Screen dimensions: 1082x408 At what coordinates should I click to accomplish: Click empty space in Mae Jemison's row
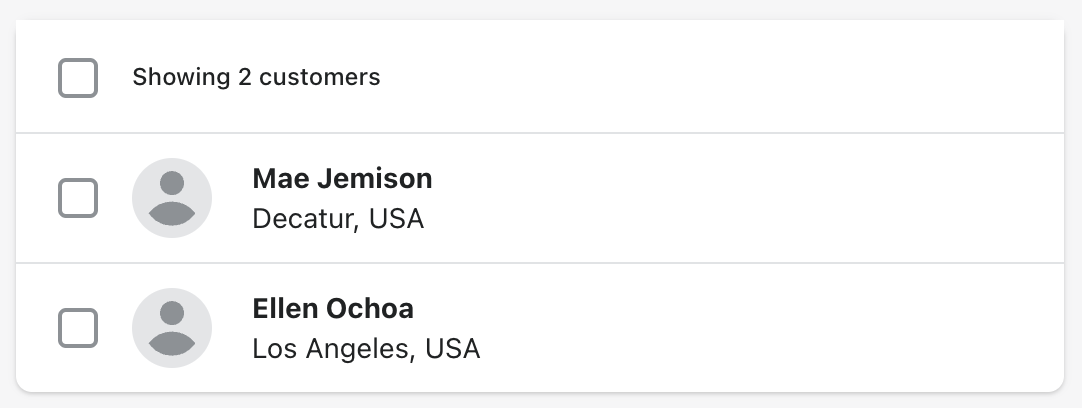750,198
